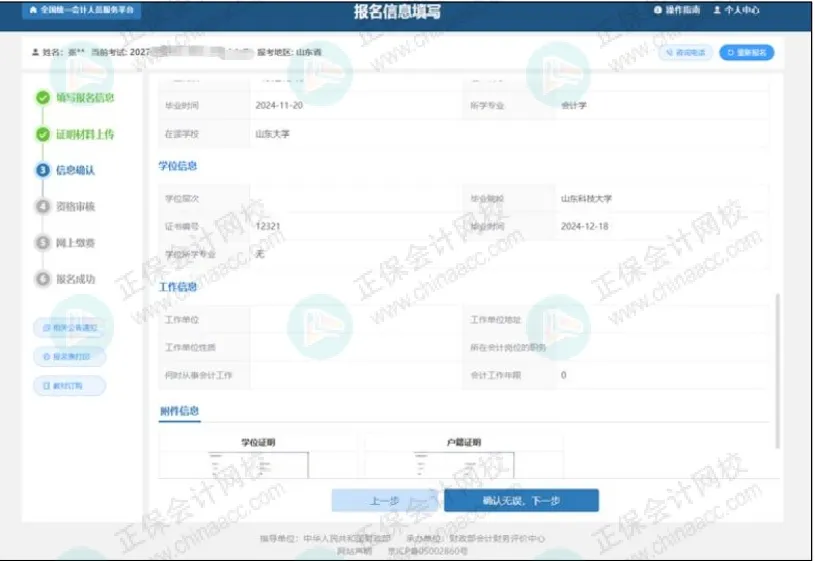Click the 咨询电话 button

point(685,53)
